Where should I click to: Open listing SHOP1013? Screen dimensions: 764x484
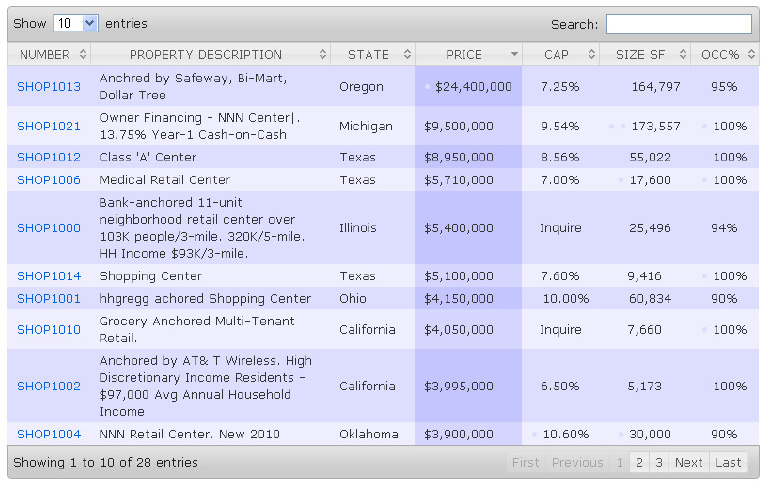click(x=49, y=87)
